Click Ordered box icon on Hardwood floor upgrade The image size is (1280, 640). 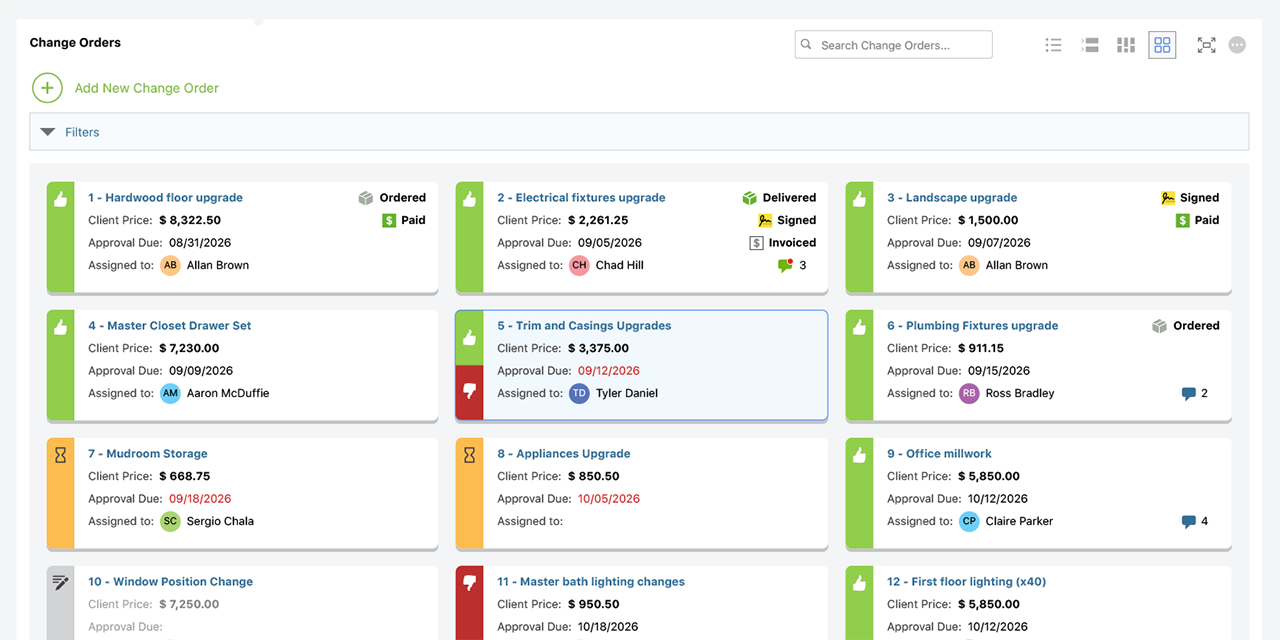366,198
